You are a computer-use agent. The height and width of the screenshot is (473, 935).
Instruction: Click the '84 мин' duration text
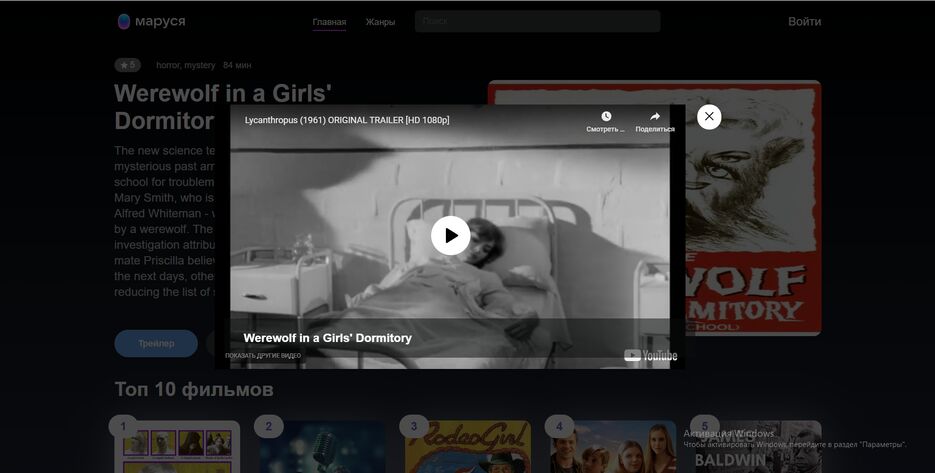[x=237, y=65]
